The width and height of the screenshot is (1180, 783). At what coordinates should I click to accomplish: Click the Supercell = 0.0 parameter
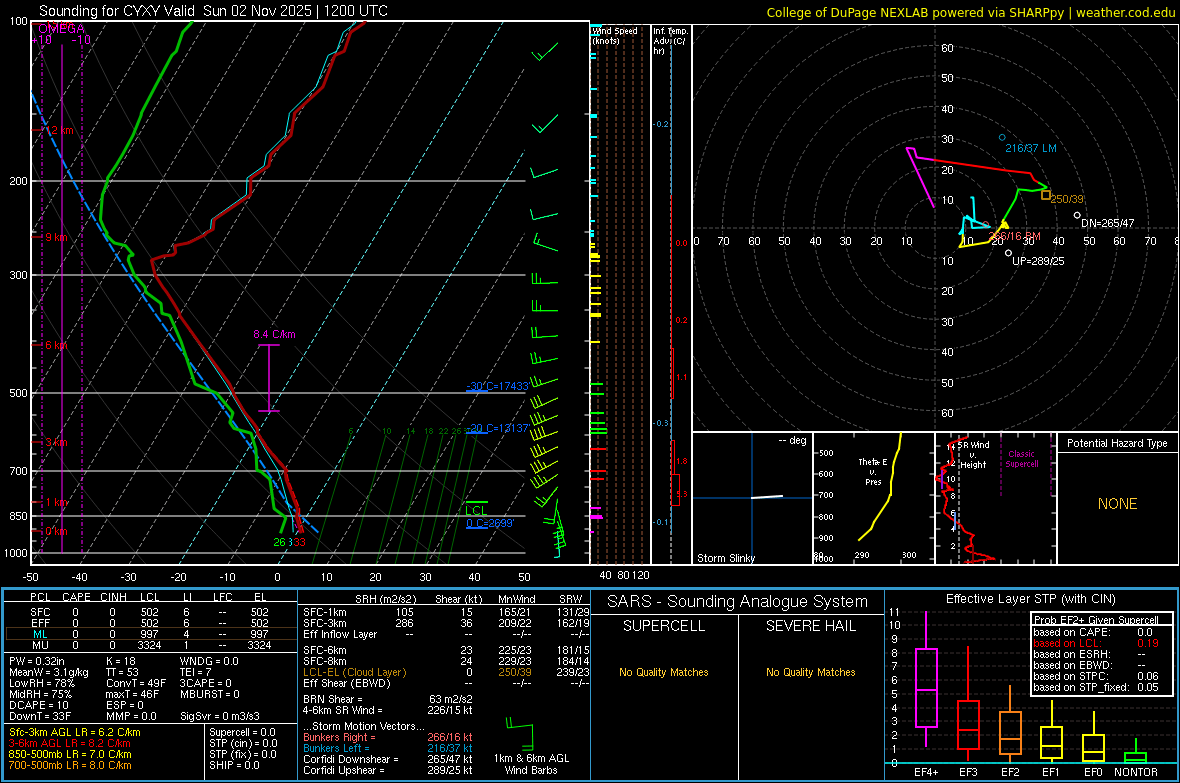click(242, 732)
